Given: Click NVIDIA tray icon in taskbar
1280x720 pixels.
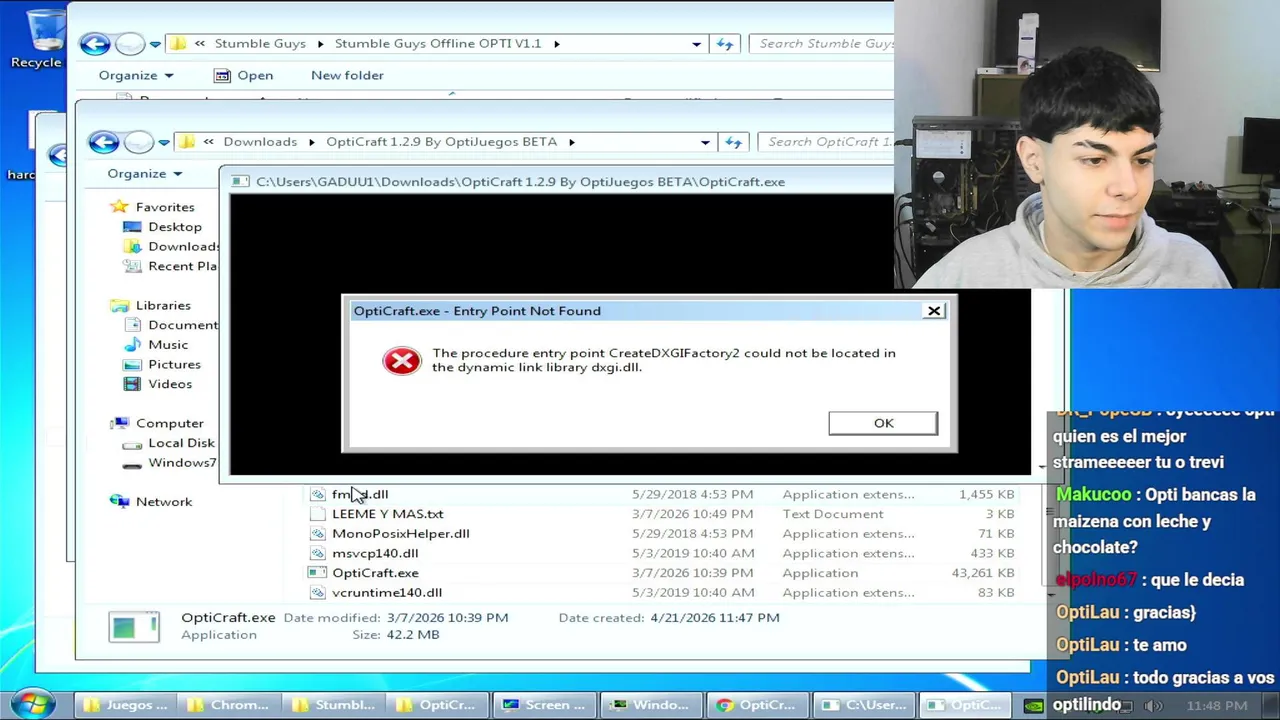Looking at the screenshot, I should (x=1033, y=706).
